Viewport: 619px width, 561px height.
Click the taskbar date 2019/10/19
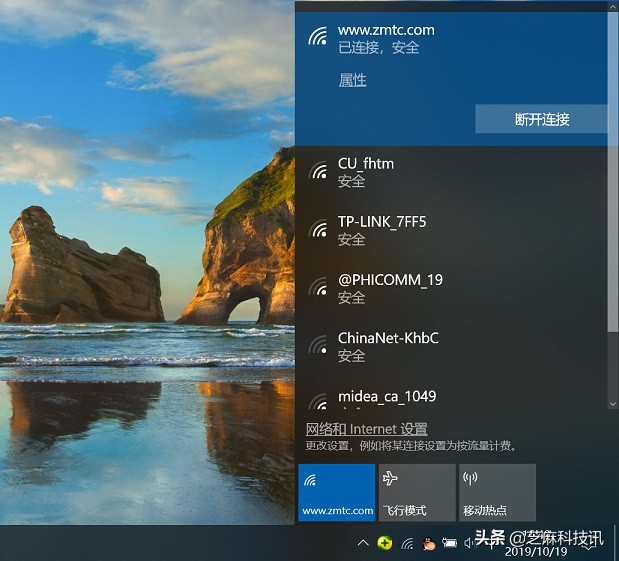(536, 552)
